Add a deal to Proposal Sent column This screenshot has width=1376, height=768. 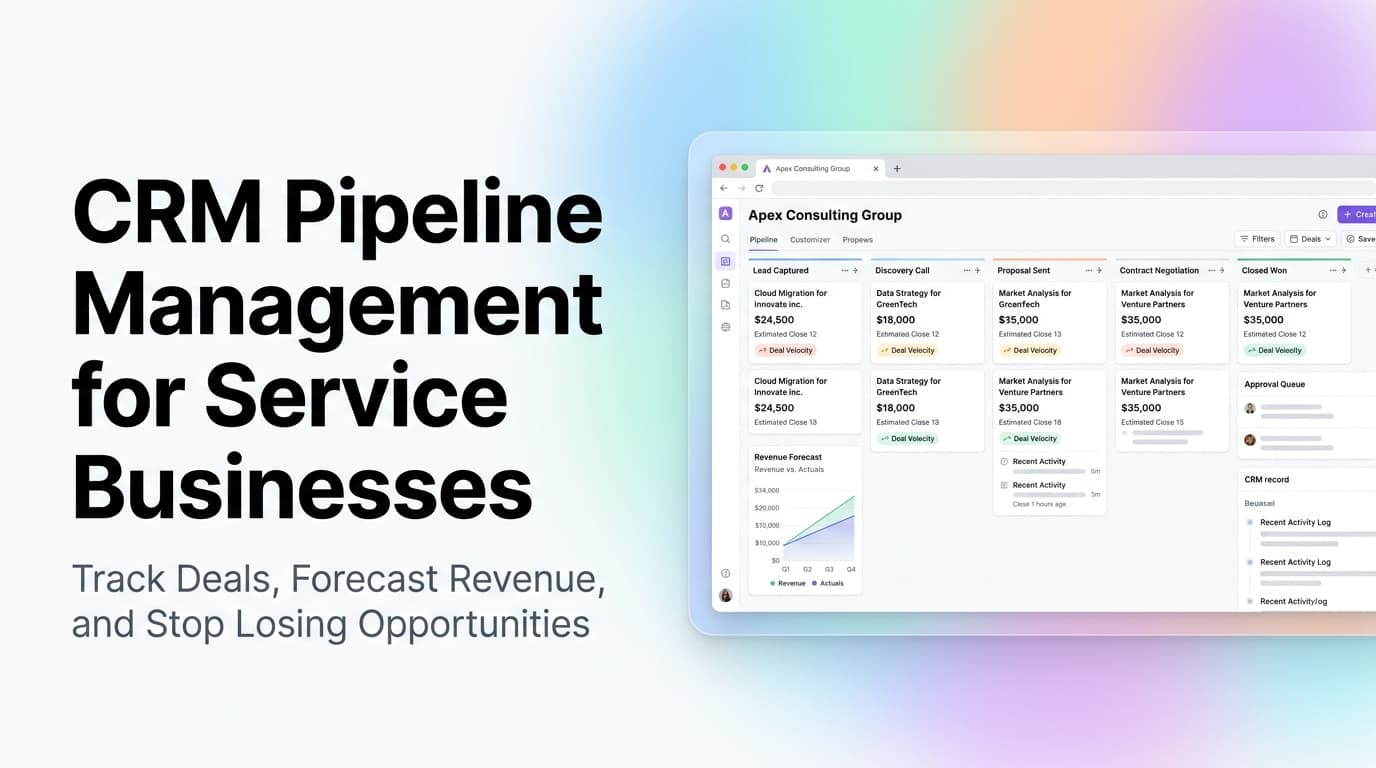tap(1100, 271)
